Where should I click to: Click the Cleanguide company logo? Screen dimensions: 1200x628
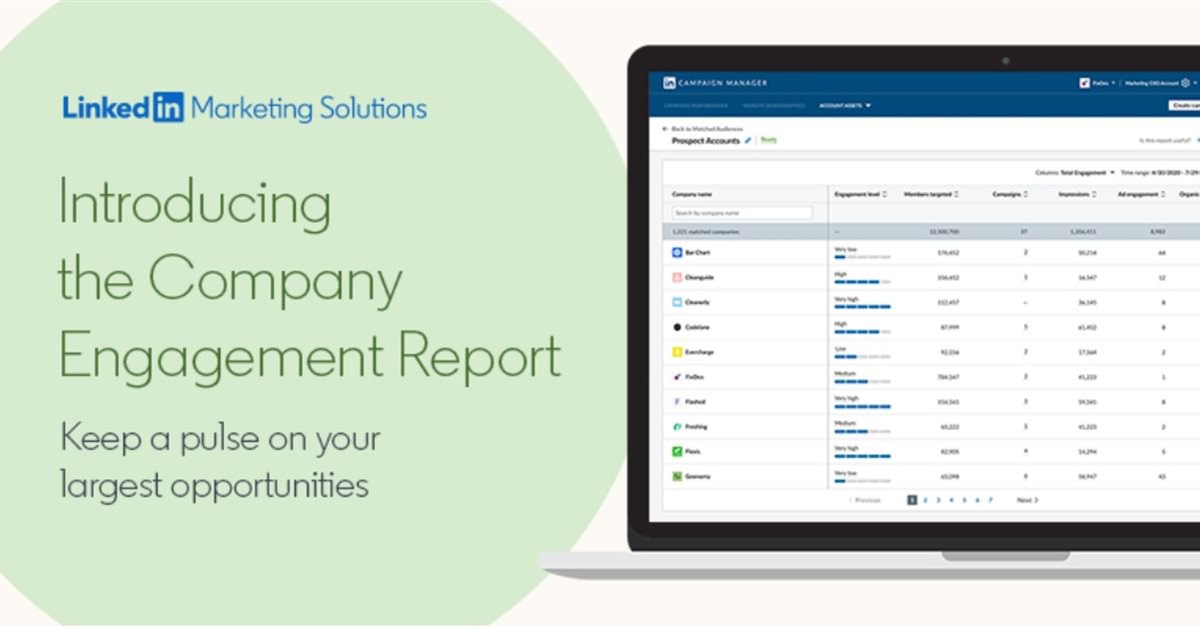pos(677,277)
